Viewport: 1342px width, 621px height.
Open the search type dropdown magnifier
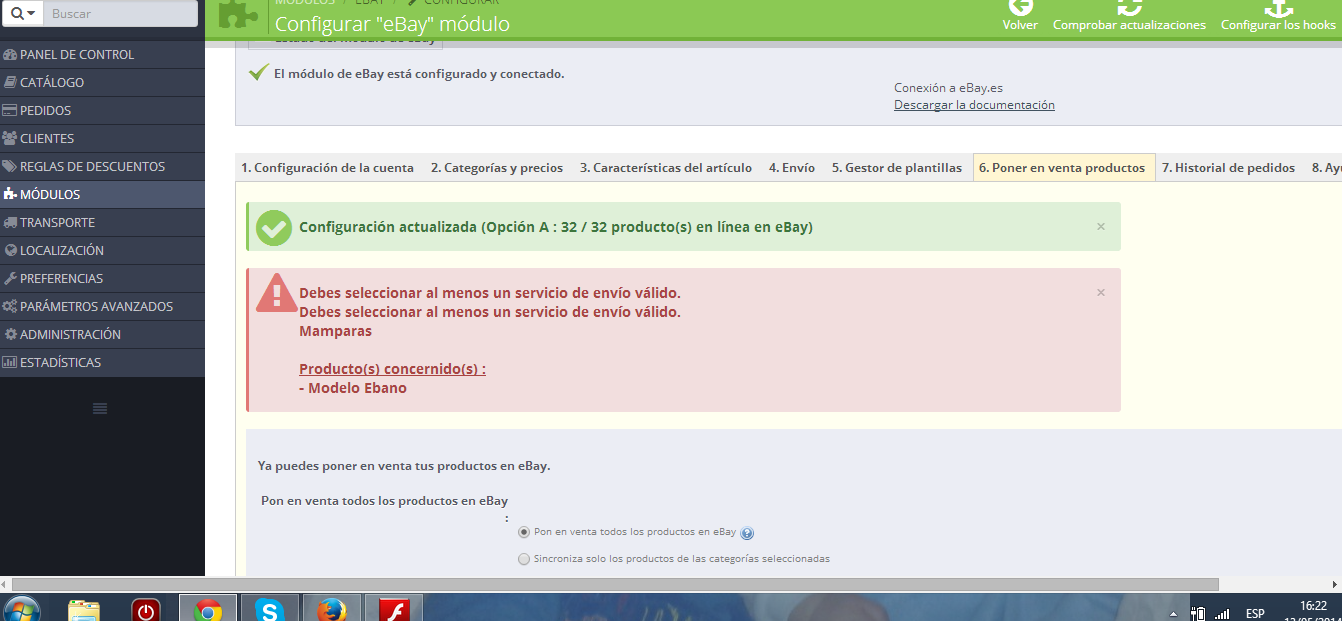(23, 13)
